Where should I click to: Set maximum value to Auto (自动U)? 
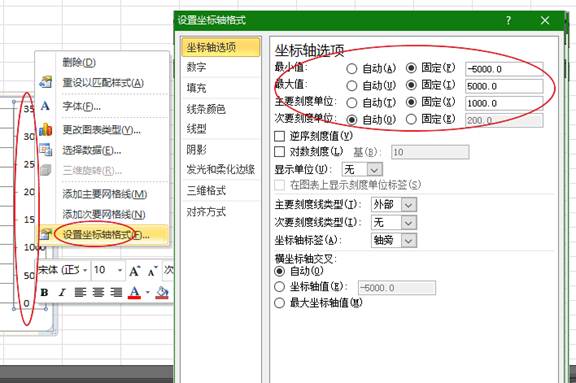point(352,86)
